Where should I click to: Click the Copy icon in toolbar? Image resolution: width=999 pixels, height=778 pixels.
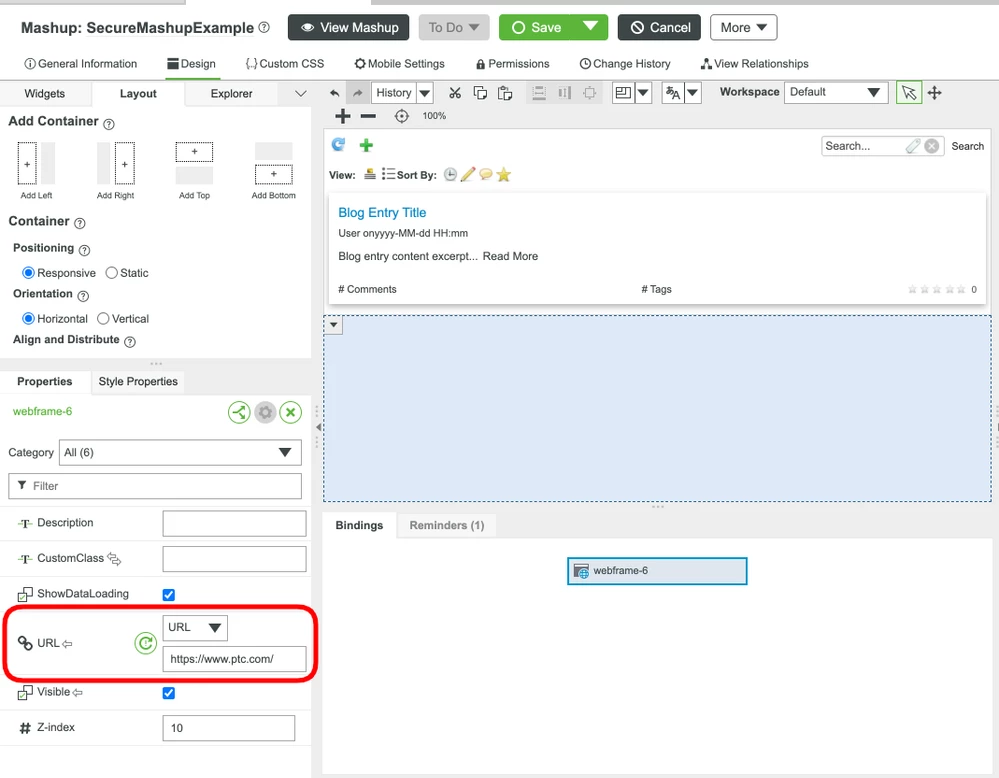tap(480, 93)
